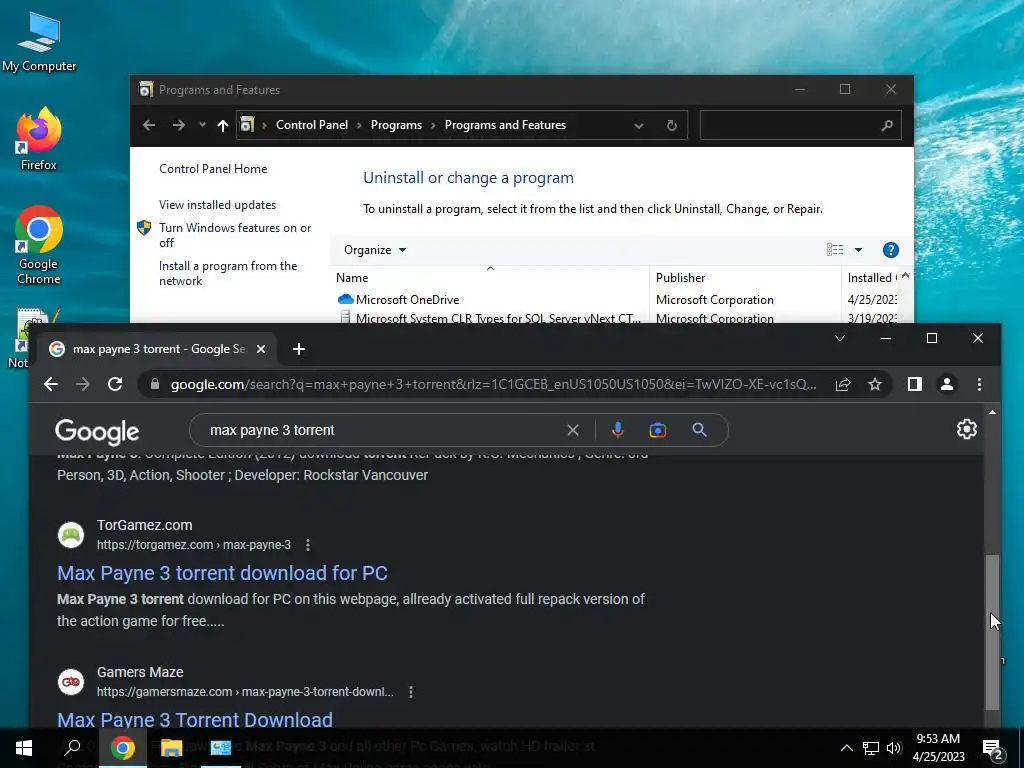
Task: Open Install a program from the network
Action: pos(228,273)
